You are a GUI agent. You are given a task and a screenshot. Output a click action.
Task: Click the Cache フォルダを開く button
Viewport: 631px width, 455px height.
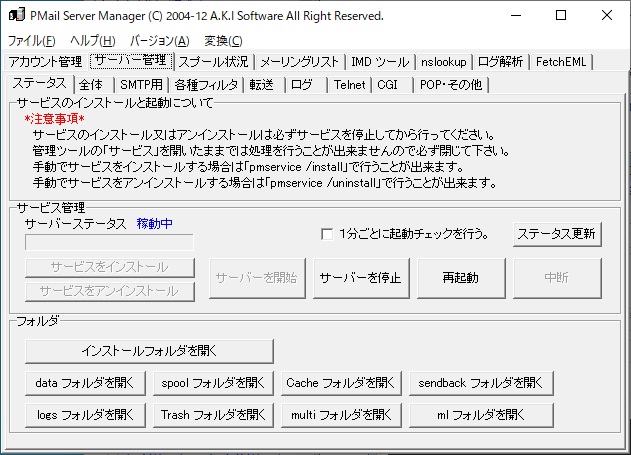(341, 383)
